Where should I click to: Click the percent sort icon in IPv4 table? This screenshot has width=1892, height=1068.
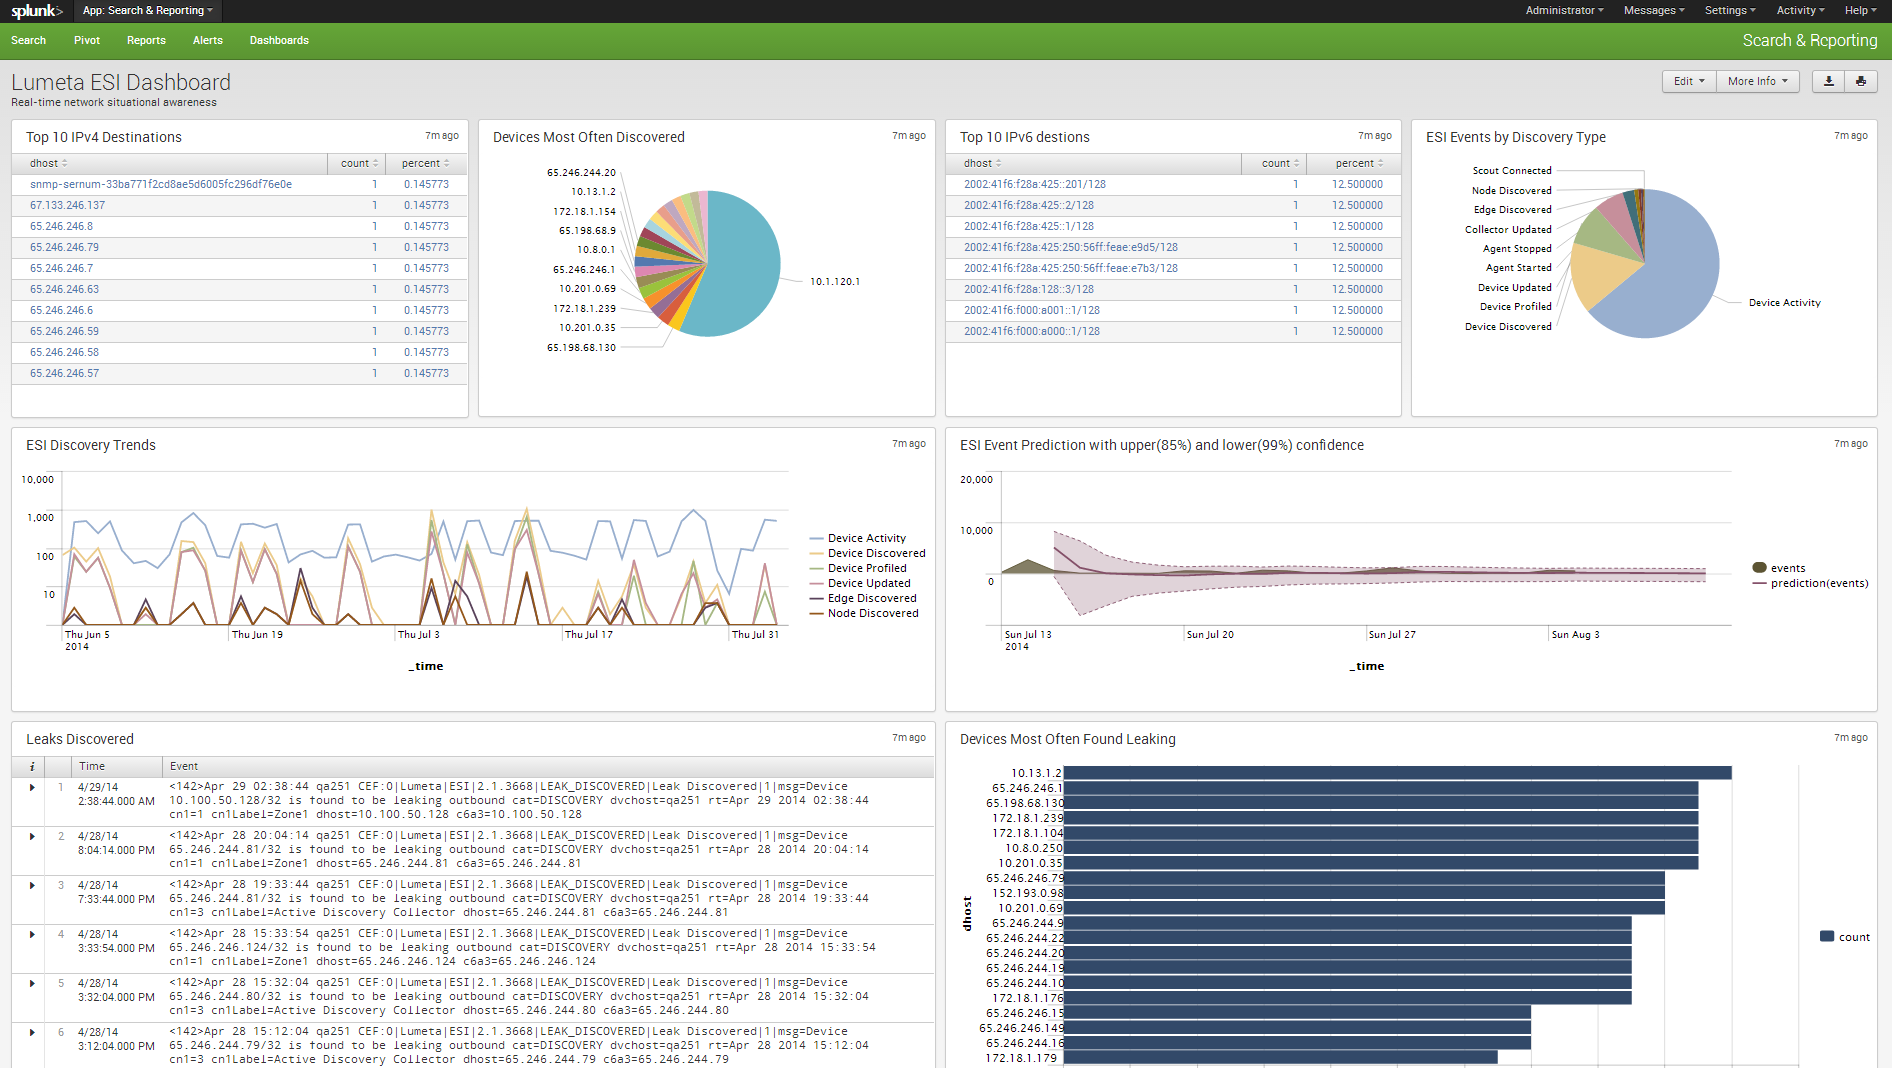[446, 163]
